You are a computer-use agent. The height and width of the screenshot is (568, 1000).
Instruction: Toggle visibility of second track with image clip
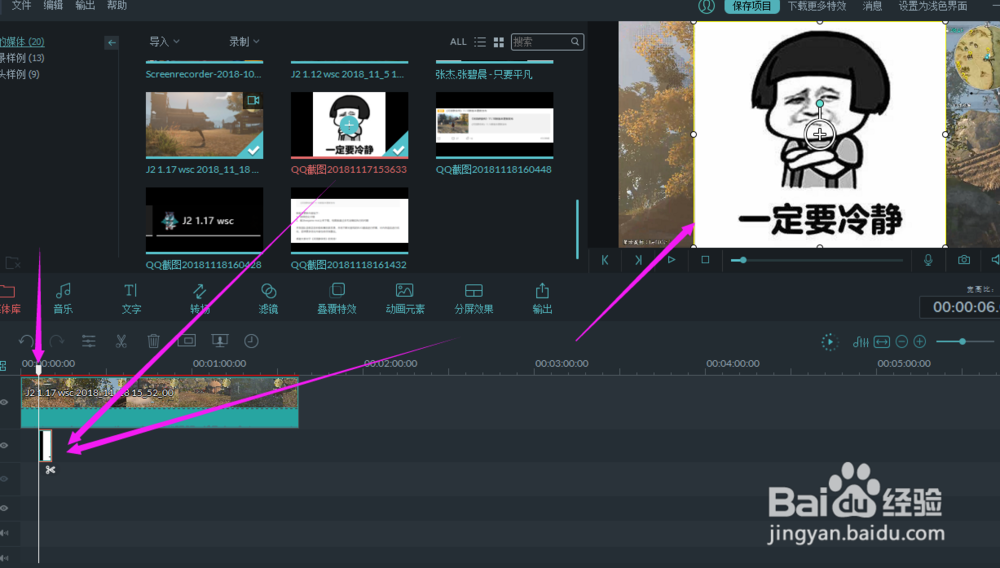click(x=4, y=445)
